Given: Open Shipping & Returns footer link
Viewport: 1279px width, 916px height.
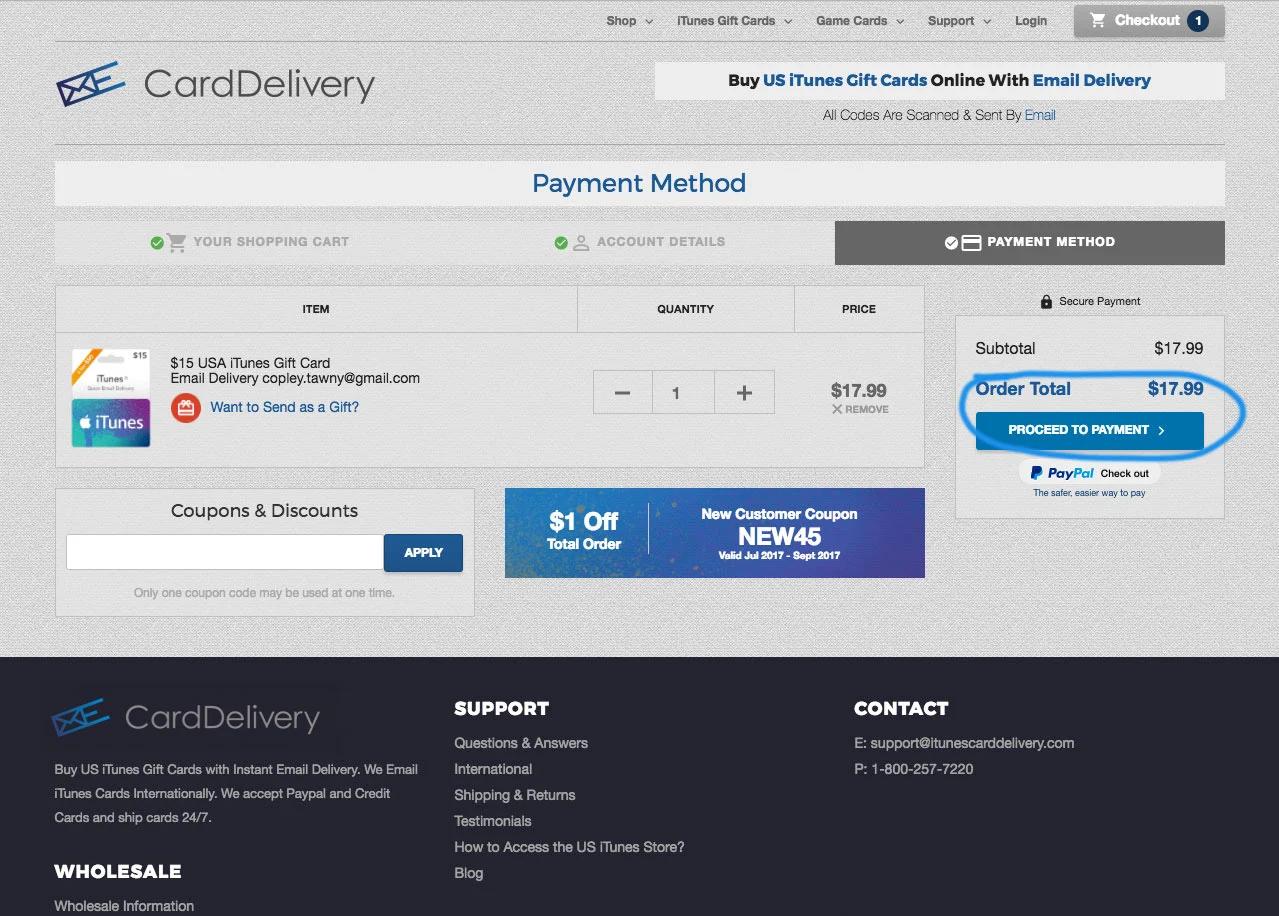Looking at the screenshot, I should point(515,795).
